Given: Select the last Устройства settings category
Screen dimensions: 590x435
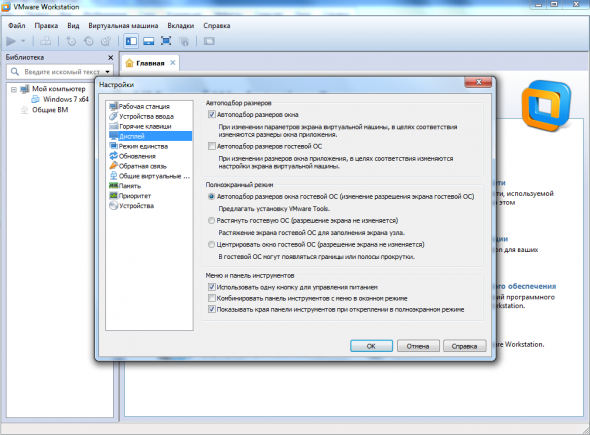Looking at the screenshot, I should tap(136, 206).
